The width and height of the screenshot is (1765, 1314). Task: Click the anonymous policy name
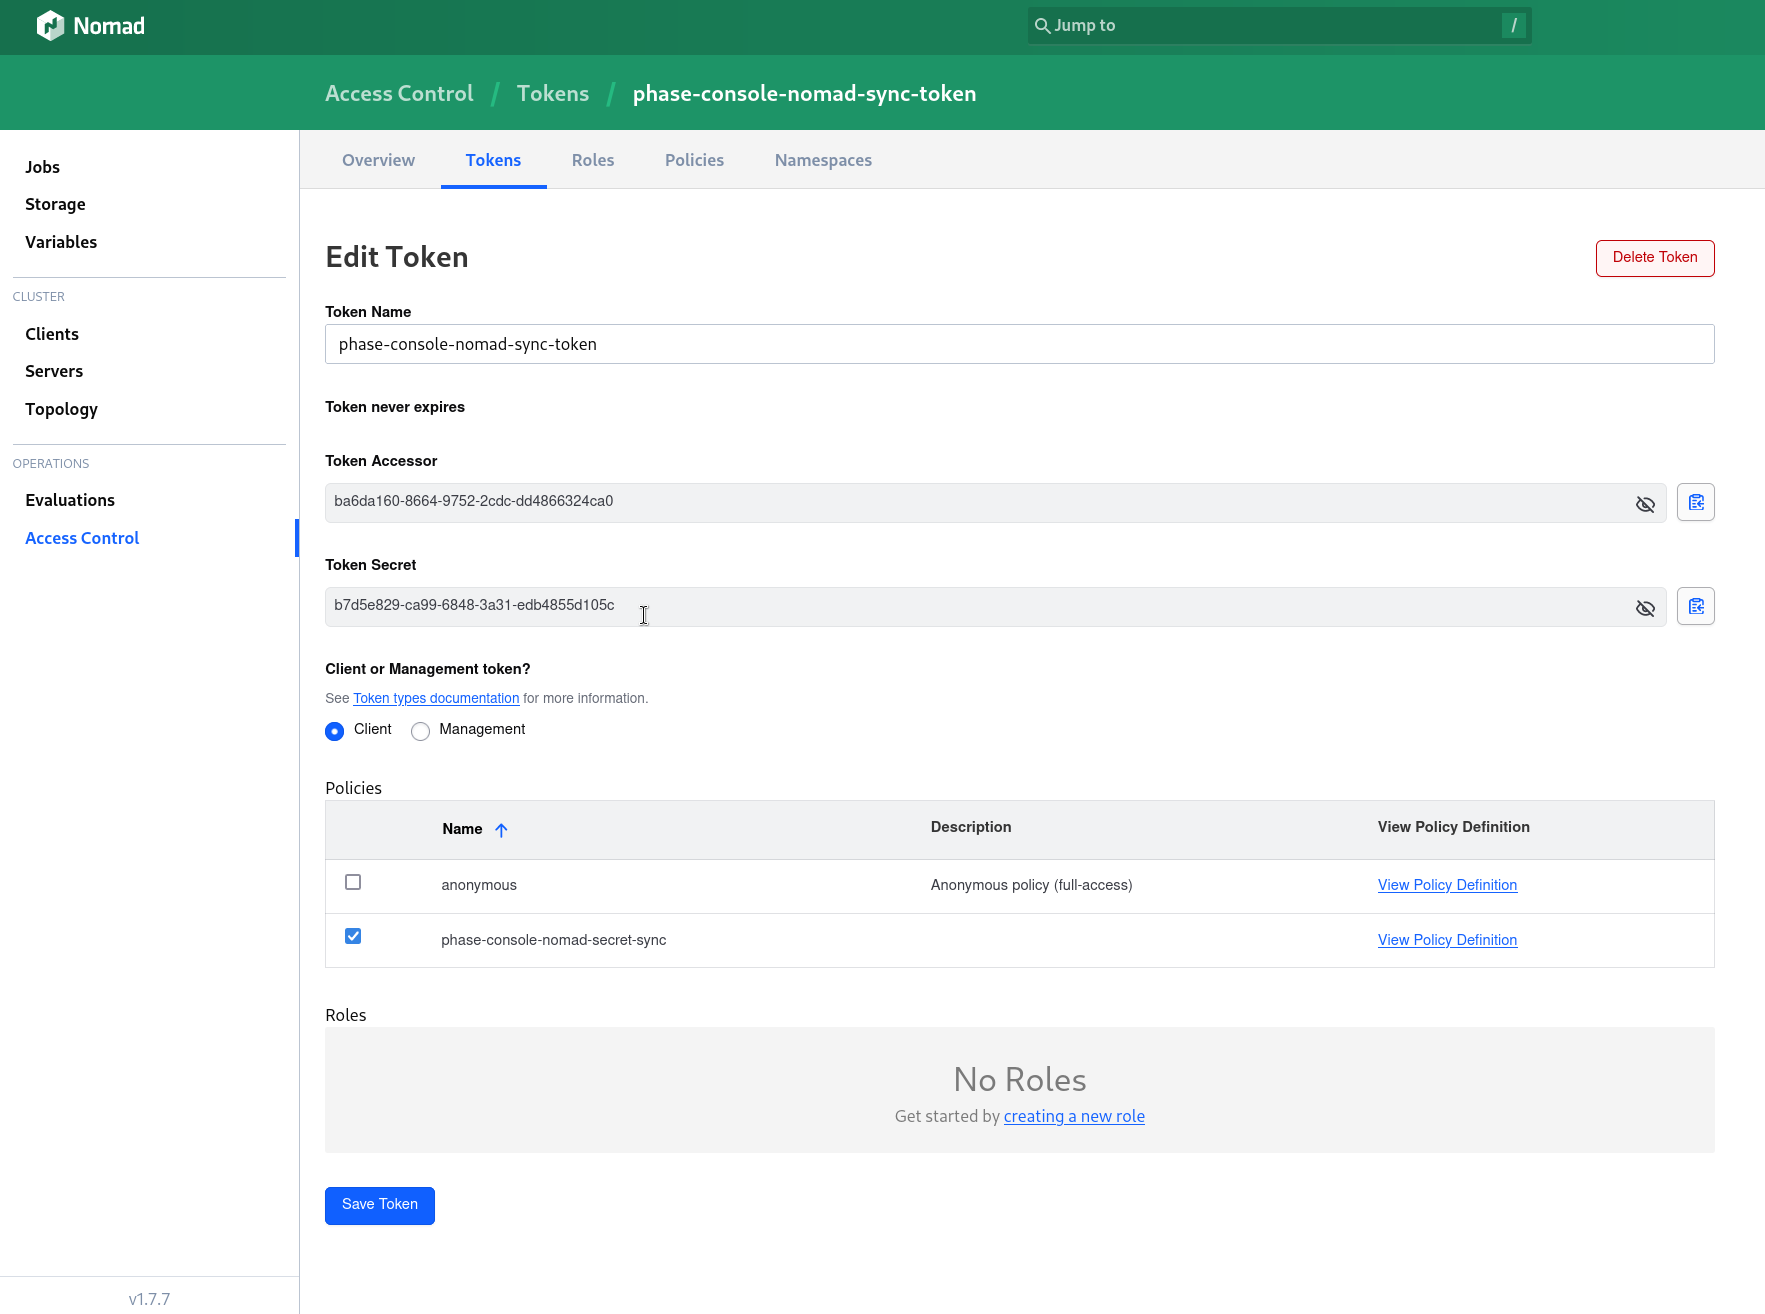pos(479,885)
